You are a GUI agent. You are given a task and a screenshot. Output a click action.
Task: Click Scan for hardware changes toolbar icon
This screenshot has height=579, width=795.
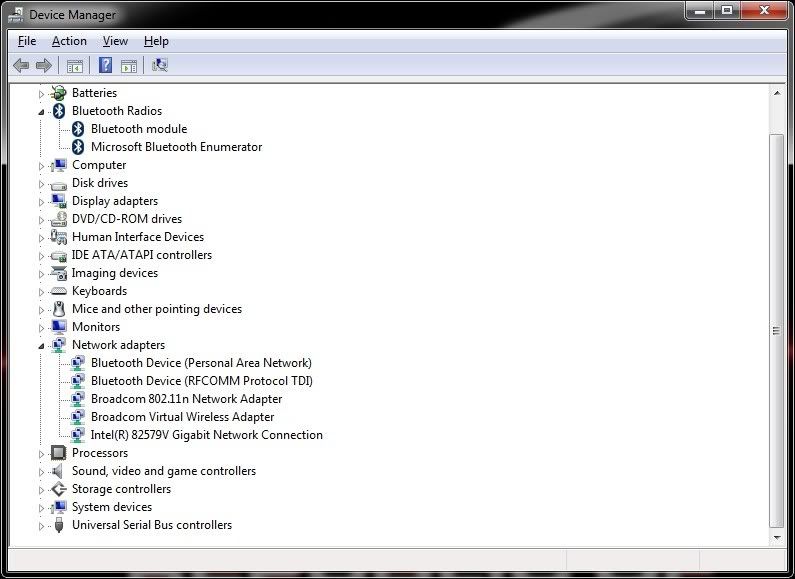click(x=160, y=65)
